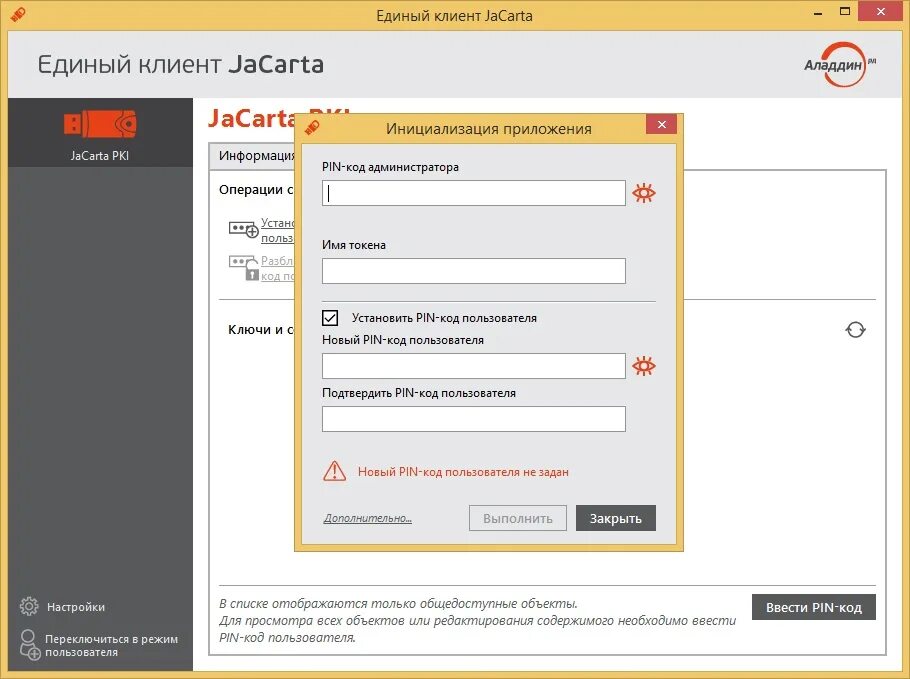Click into 'PIN-код администратора' field
The width and height of the screenshot is (910, 679).
(474, 193)
